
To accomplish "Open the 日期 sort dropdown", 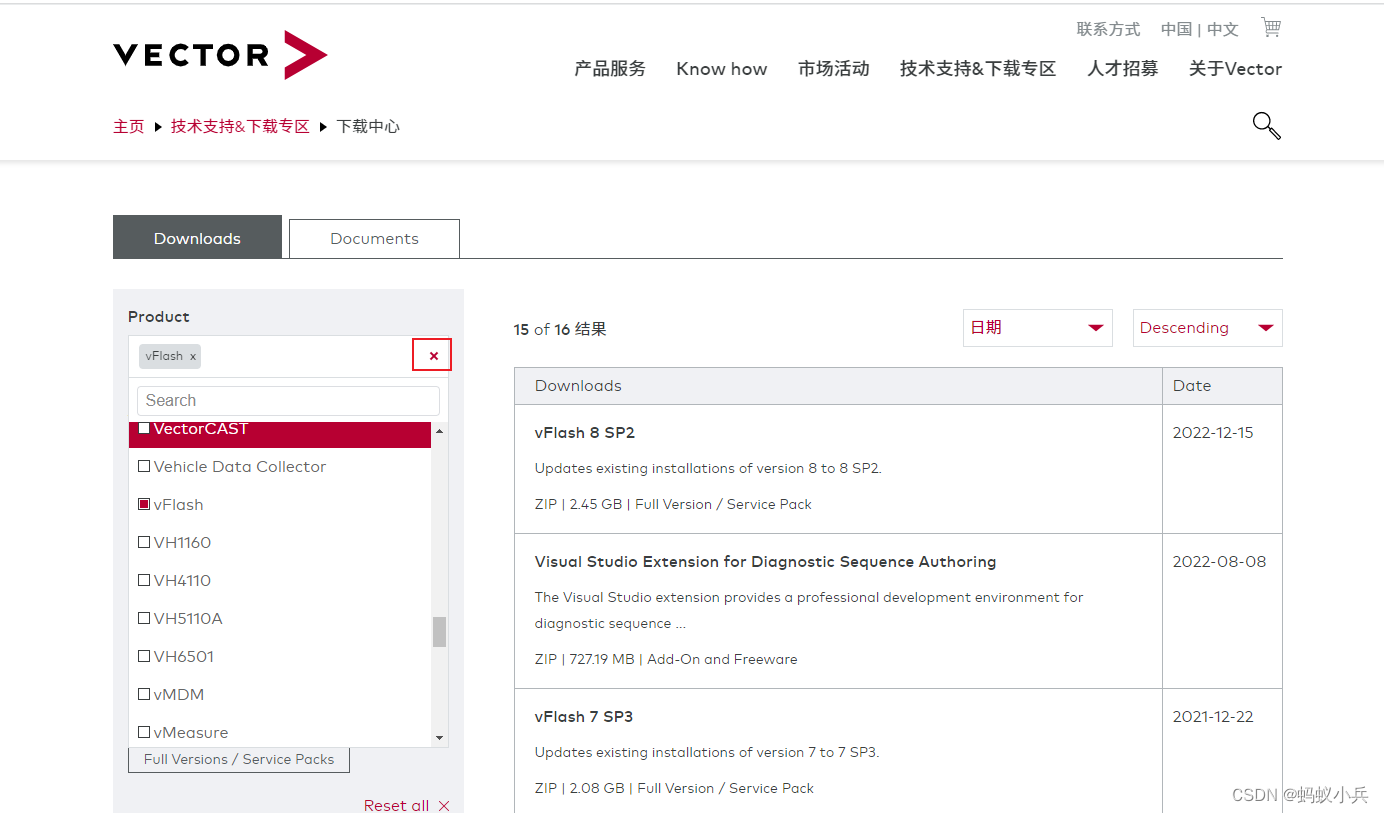I will click(x=1038, y=328).
